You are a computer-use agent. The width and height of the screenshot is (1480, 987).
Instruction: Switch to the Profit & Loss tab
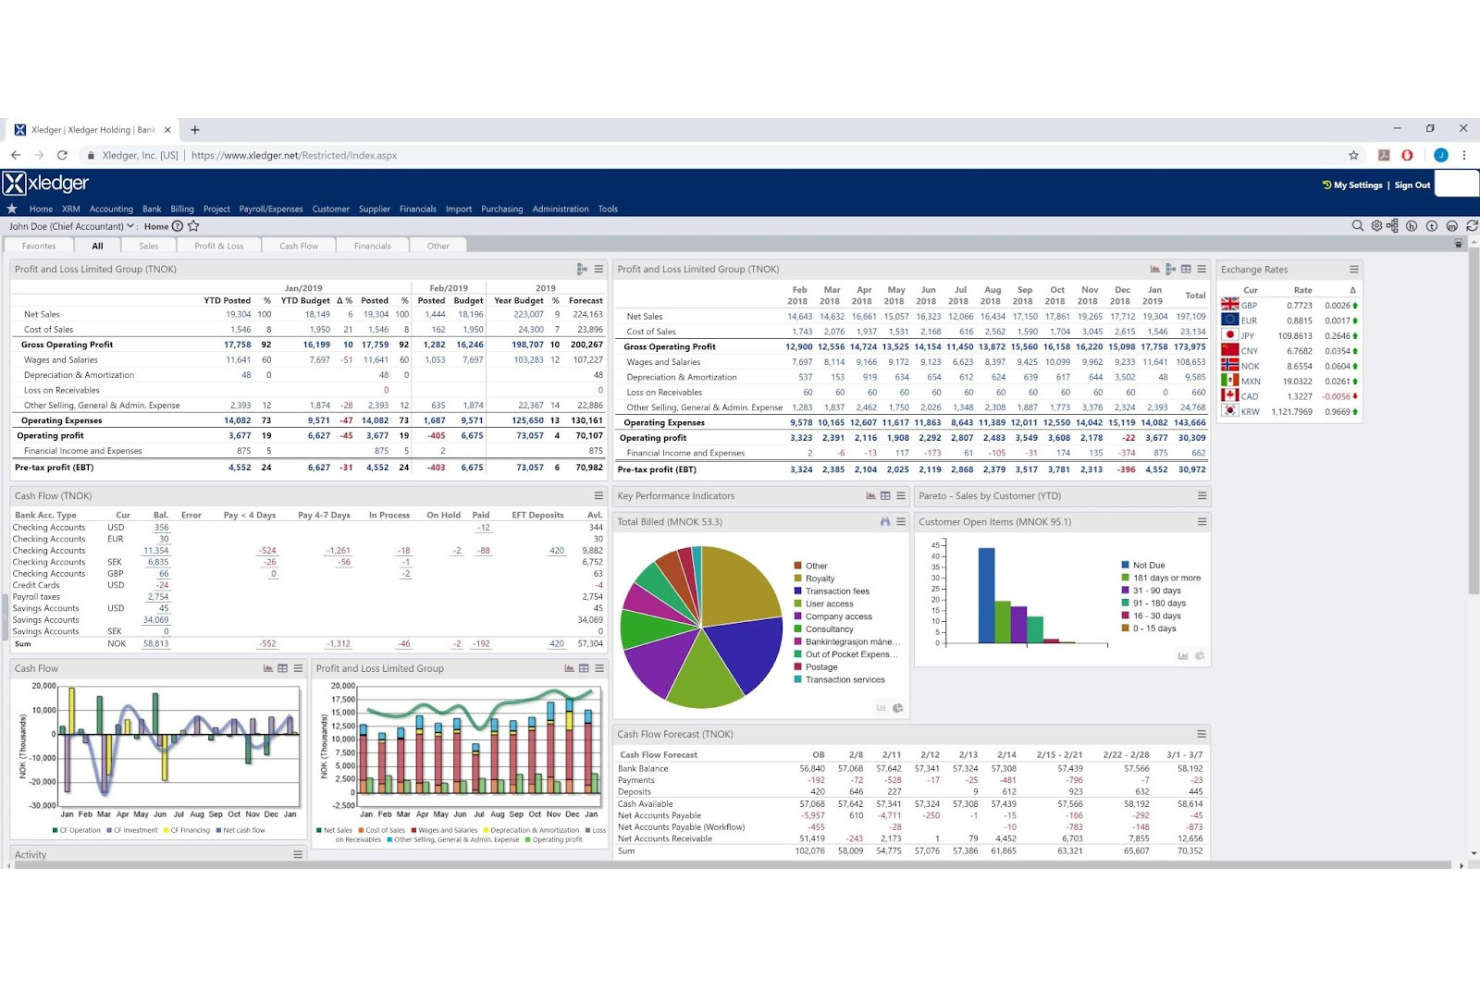click(x=219, y=245)
